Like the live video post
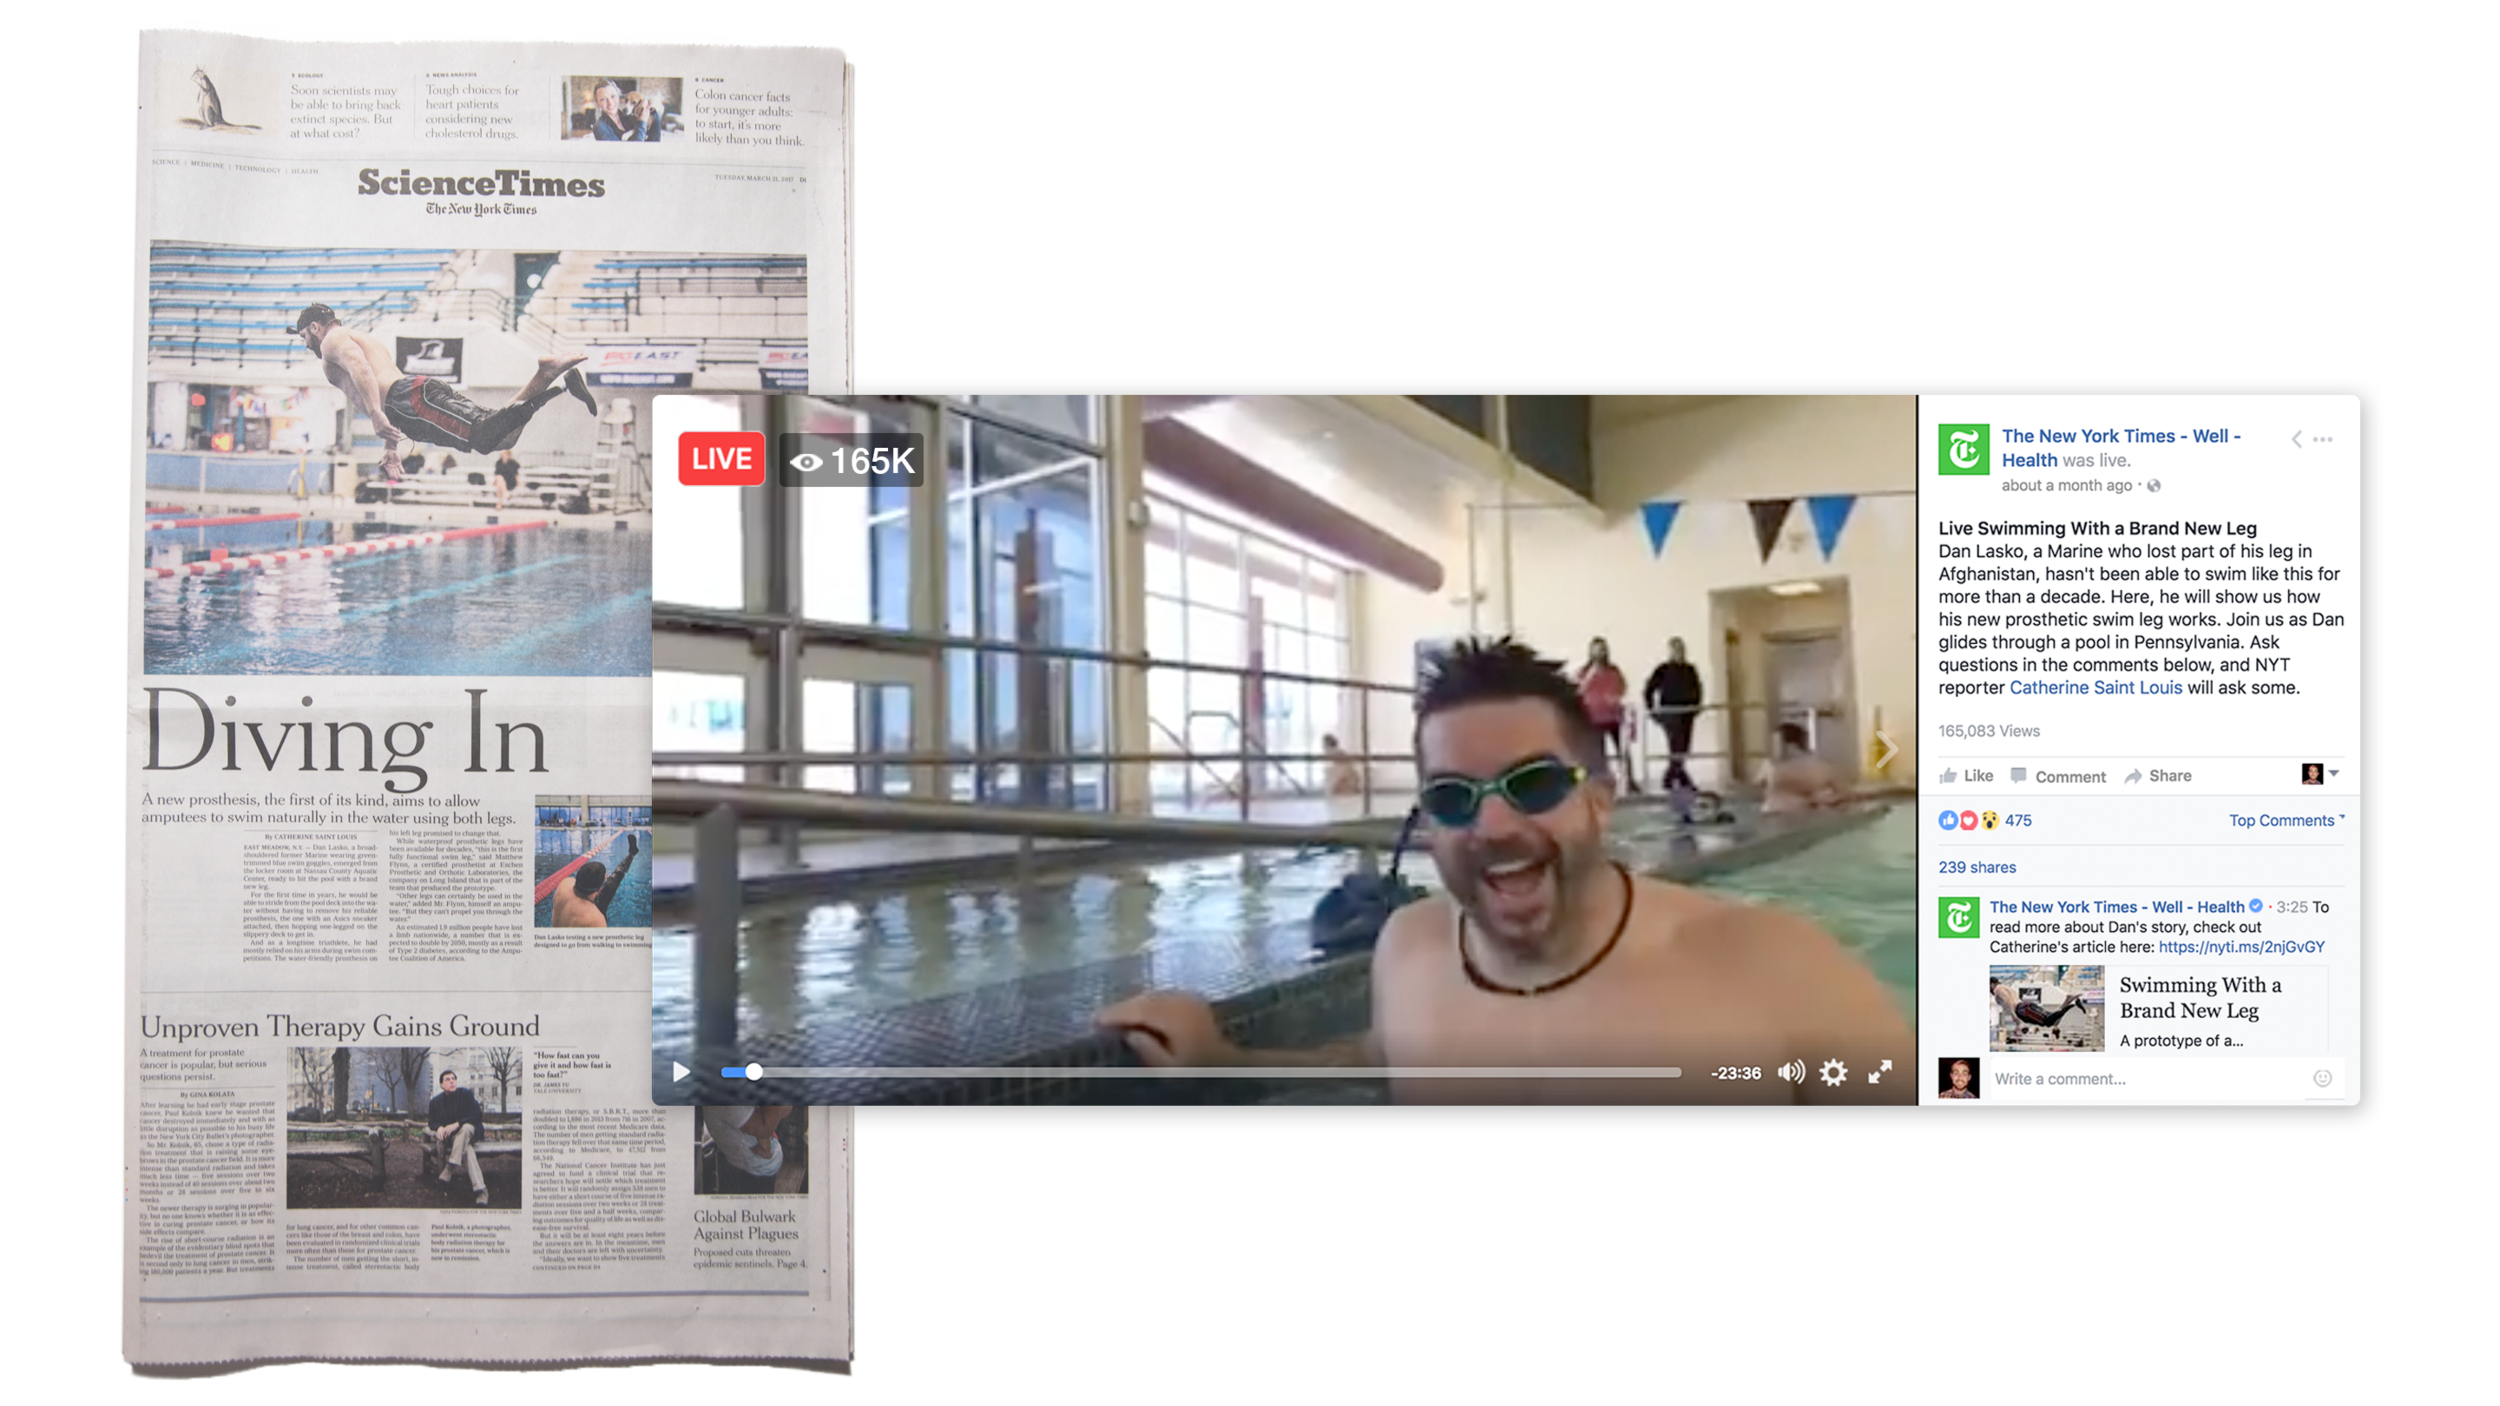The width and height of the screenshot is (2500, 1406). [x=1966, y=776]
